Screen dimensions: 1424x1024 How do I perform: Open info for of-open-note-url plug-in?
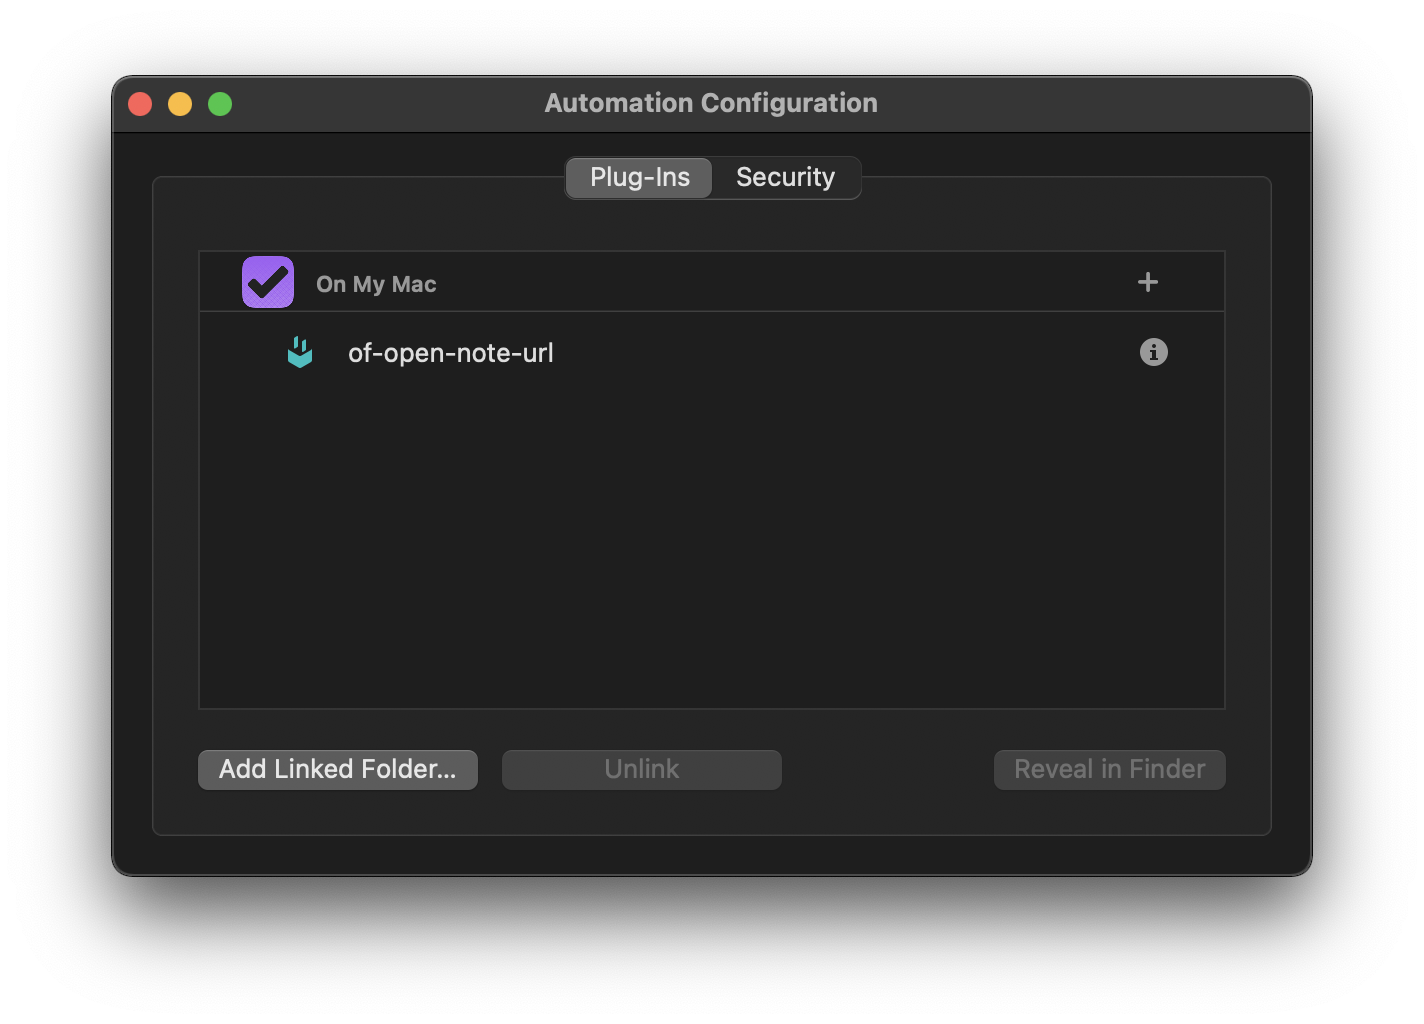[x=1153, y=352]
